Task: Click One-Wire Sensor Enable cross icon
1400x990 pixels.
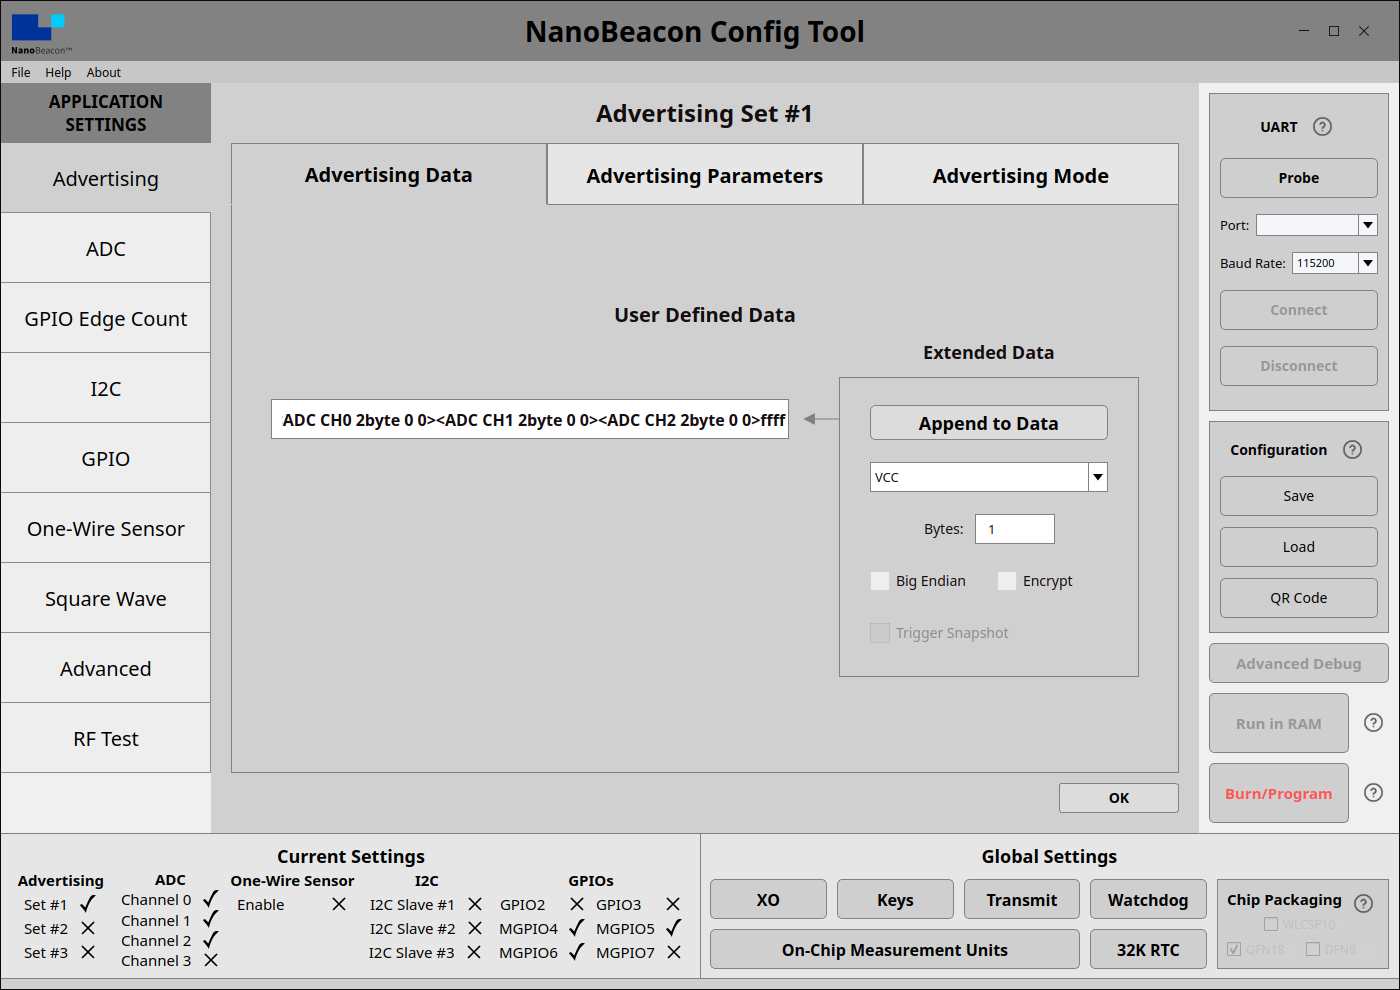Action: (x=339, y=904)
